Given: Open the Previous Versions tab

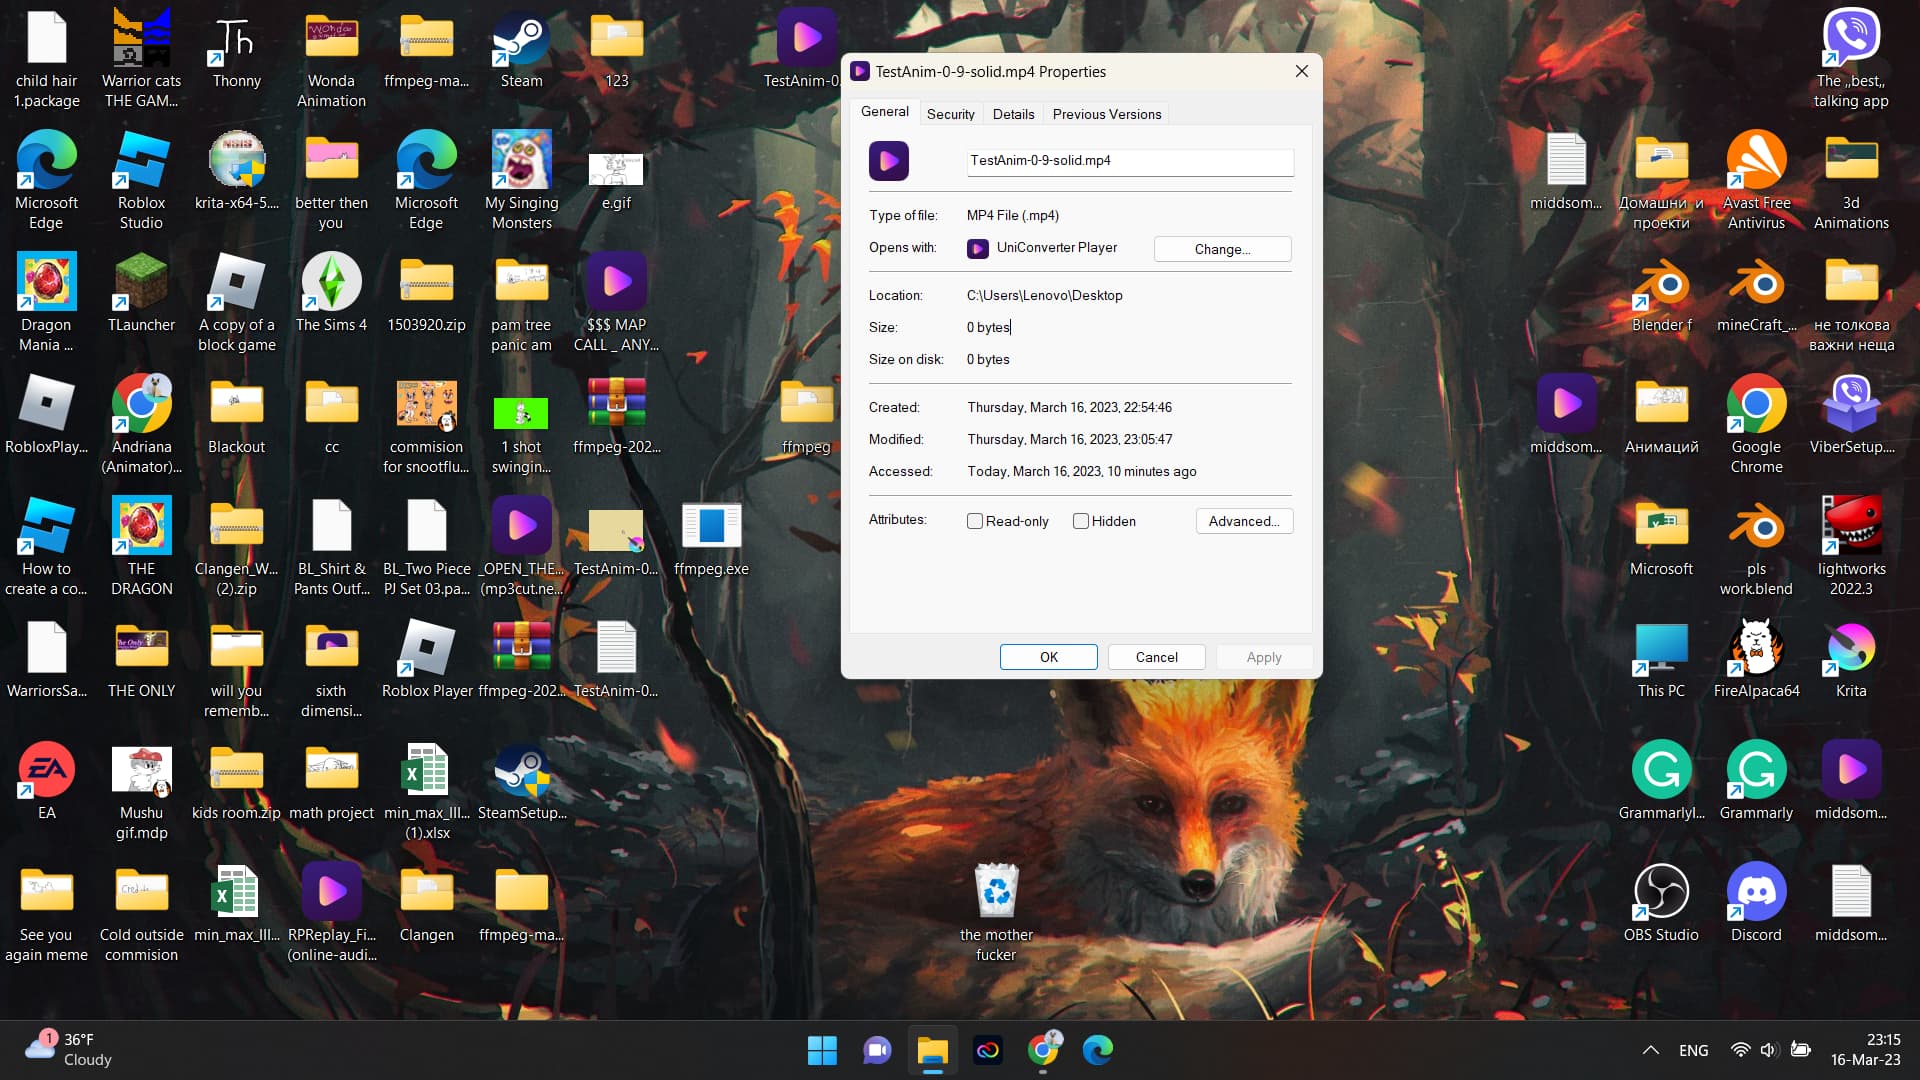Looking at the screenshot, I should tap(1106, 114).
